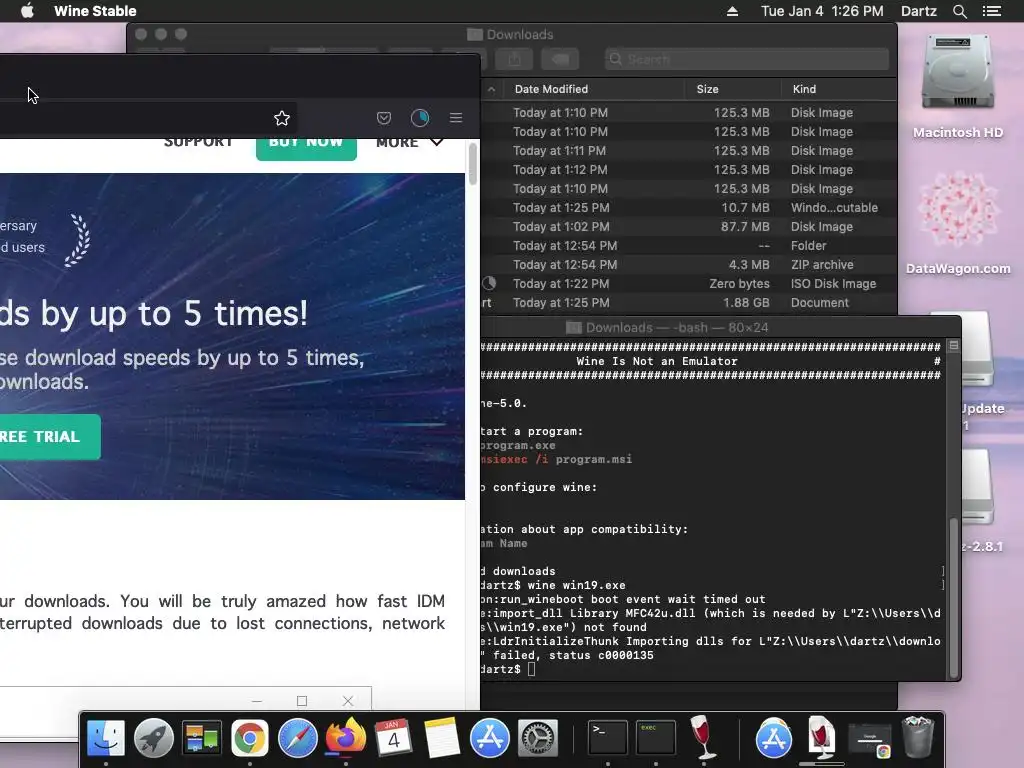Switch to Terminal icon in Dock
The image size is (1024, 768).
pyautogui.click(x=607, y=737)
